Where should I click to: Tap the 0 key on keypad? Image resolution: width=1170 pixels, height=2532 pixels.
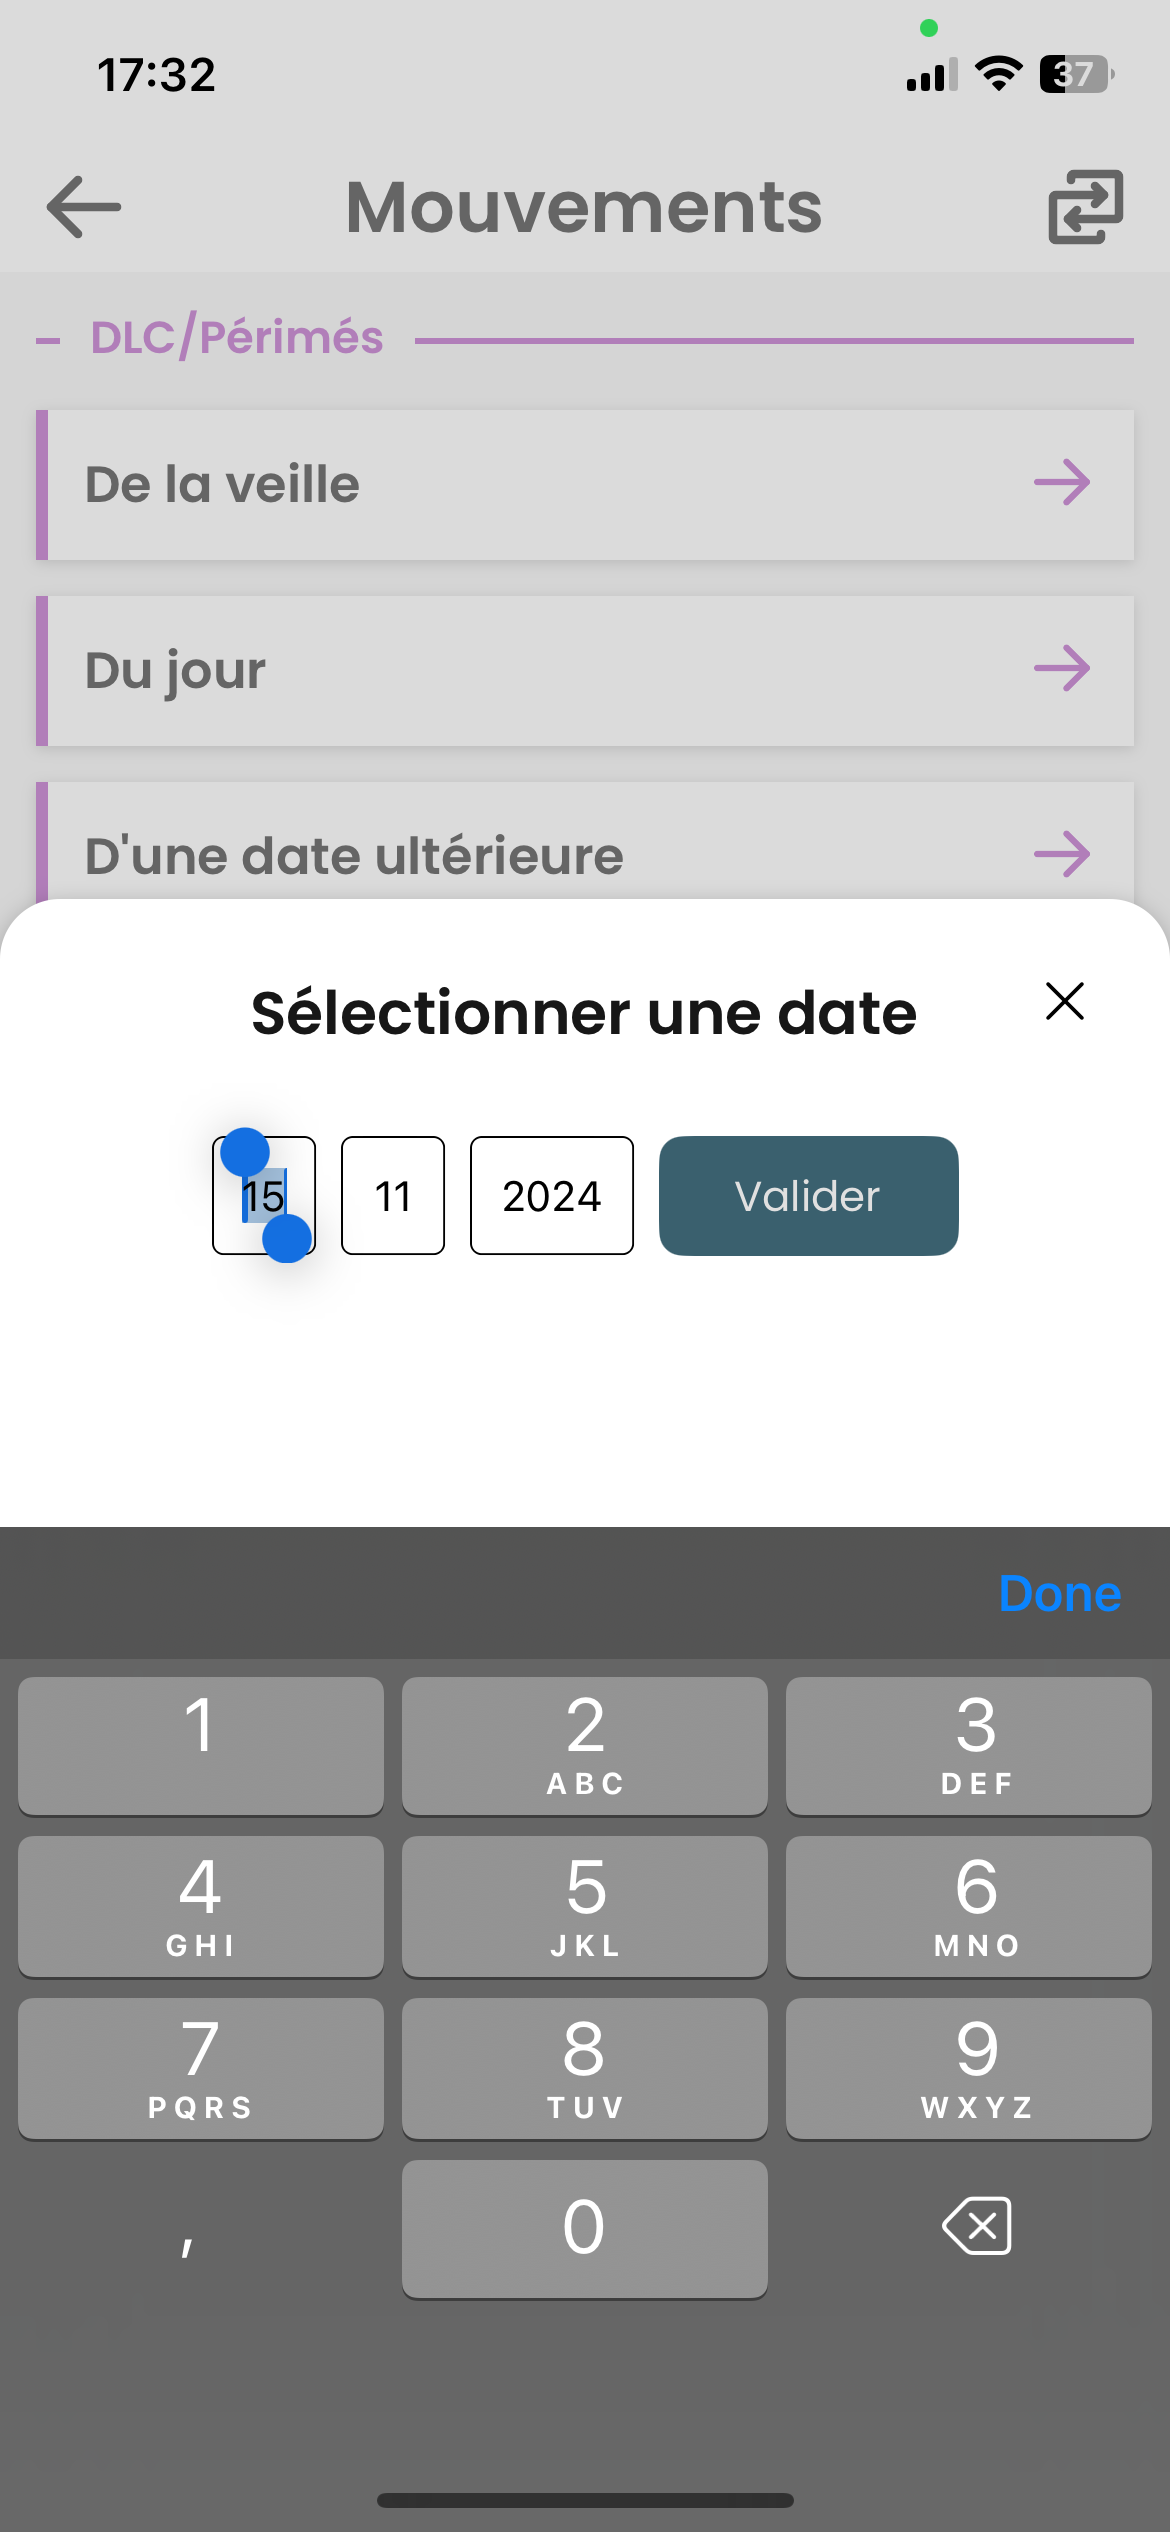(585, 2229)
